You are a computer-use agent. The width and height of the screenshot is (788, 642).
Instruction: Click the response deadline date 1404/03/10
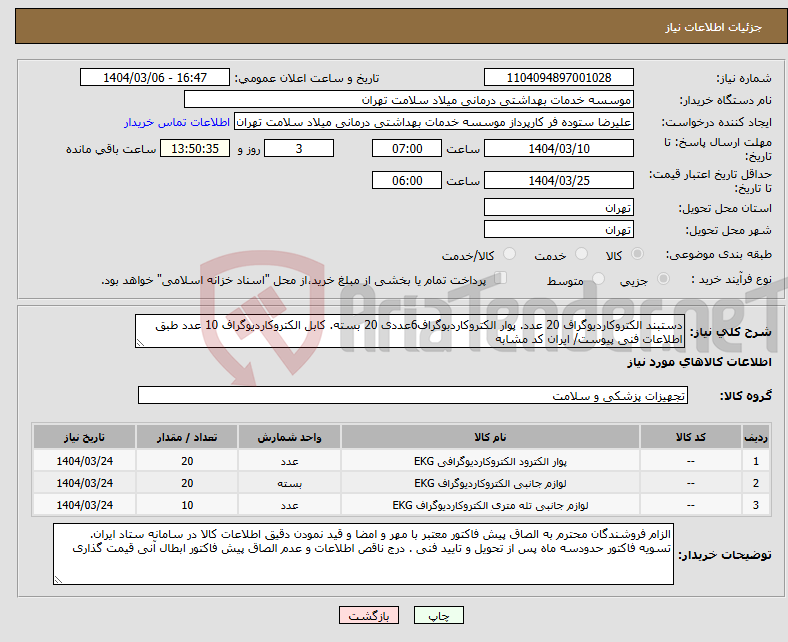[x=559, y=148]
